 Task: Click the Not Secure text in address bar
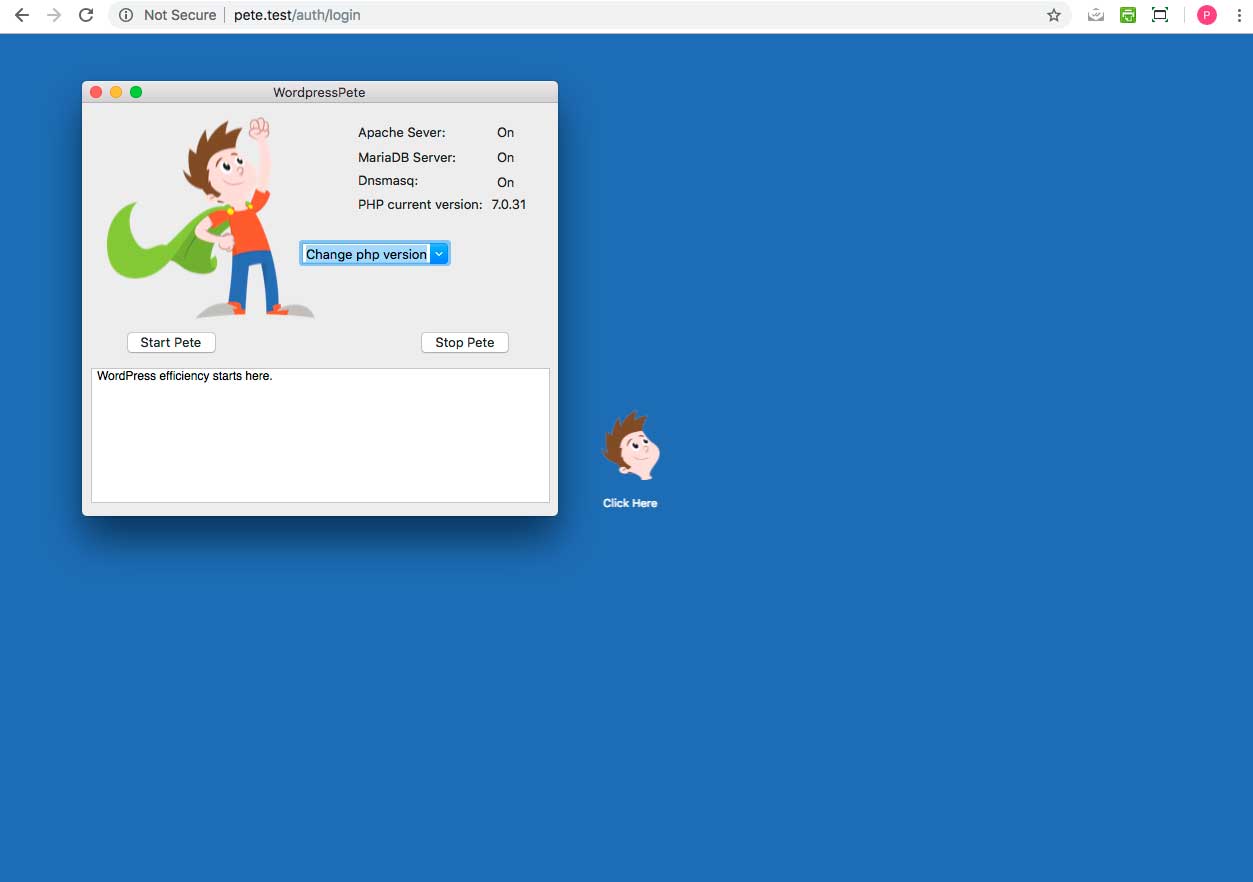click(180, 15)
